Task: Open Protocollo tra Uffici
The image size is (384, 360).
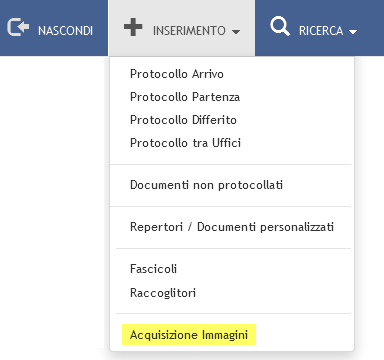Action: click(185, 143)
